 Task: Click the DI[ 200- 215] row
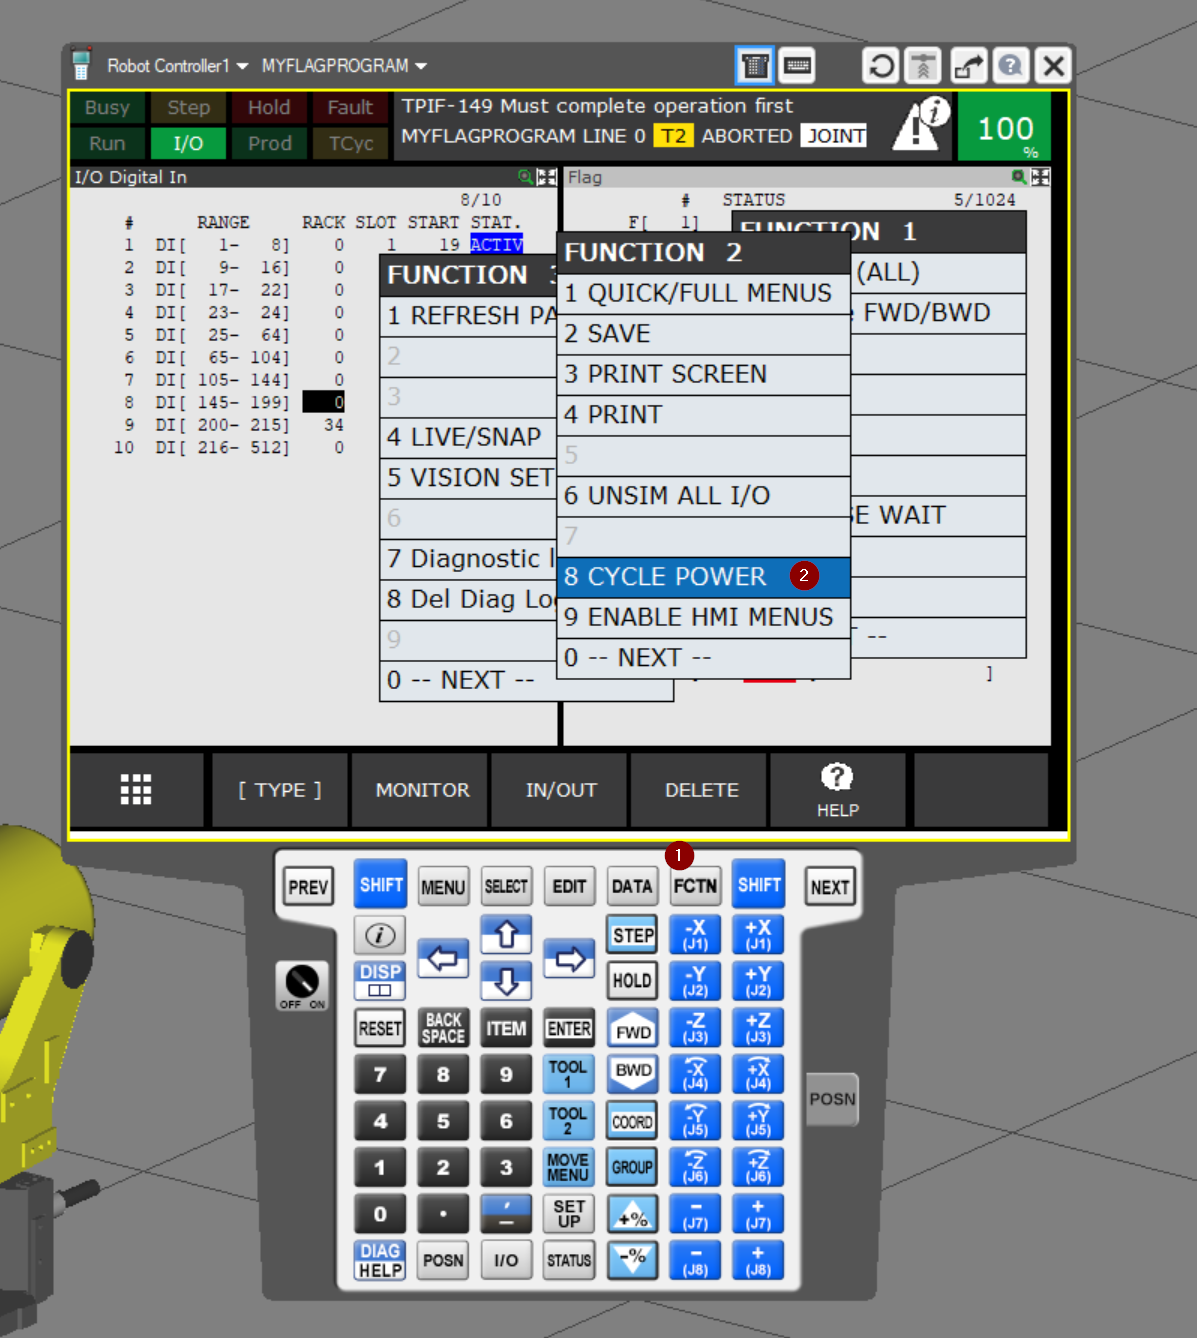(x=230, y=425)
